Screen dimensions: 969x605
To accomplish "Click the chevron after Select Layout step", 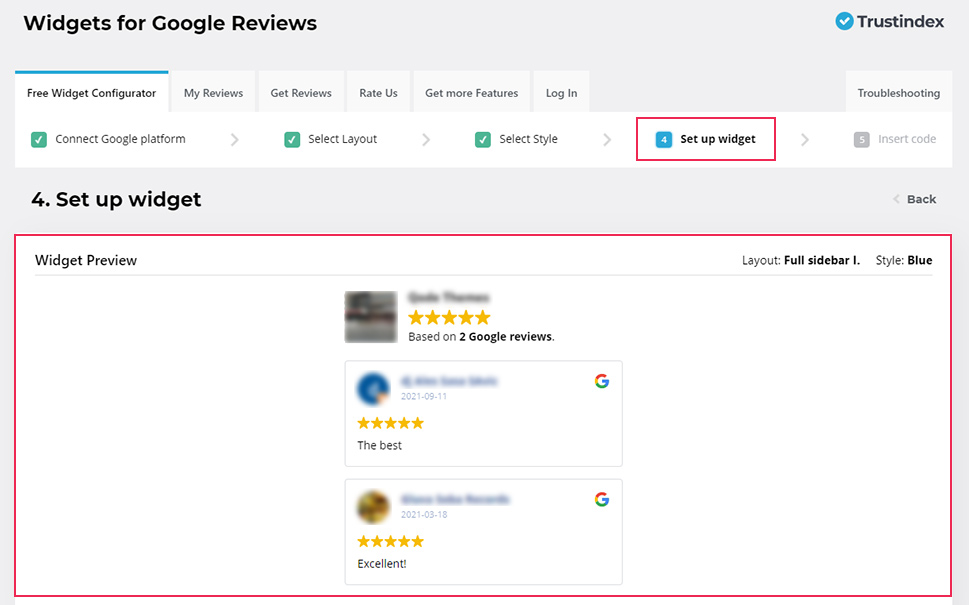I will tap(426, 140).
